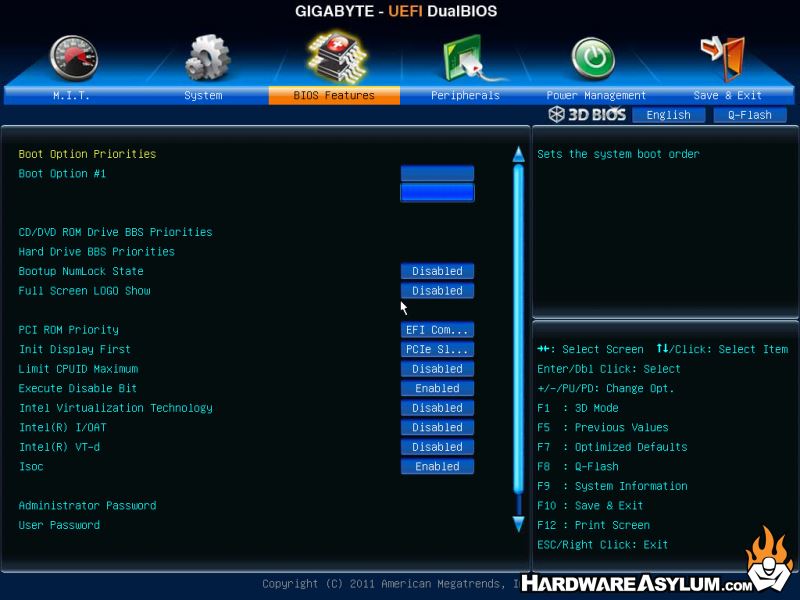Toggle Intel(R) VT-d Disabled value
This screenshot has height=600, width=800.
point(437,447)
